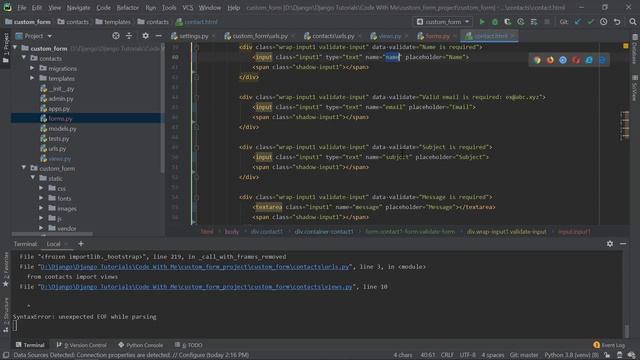Open TODO tool window tab
640x360 pixels.
coord(189,345)
